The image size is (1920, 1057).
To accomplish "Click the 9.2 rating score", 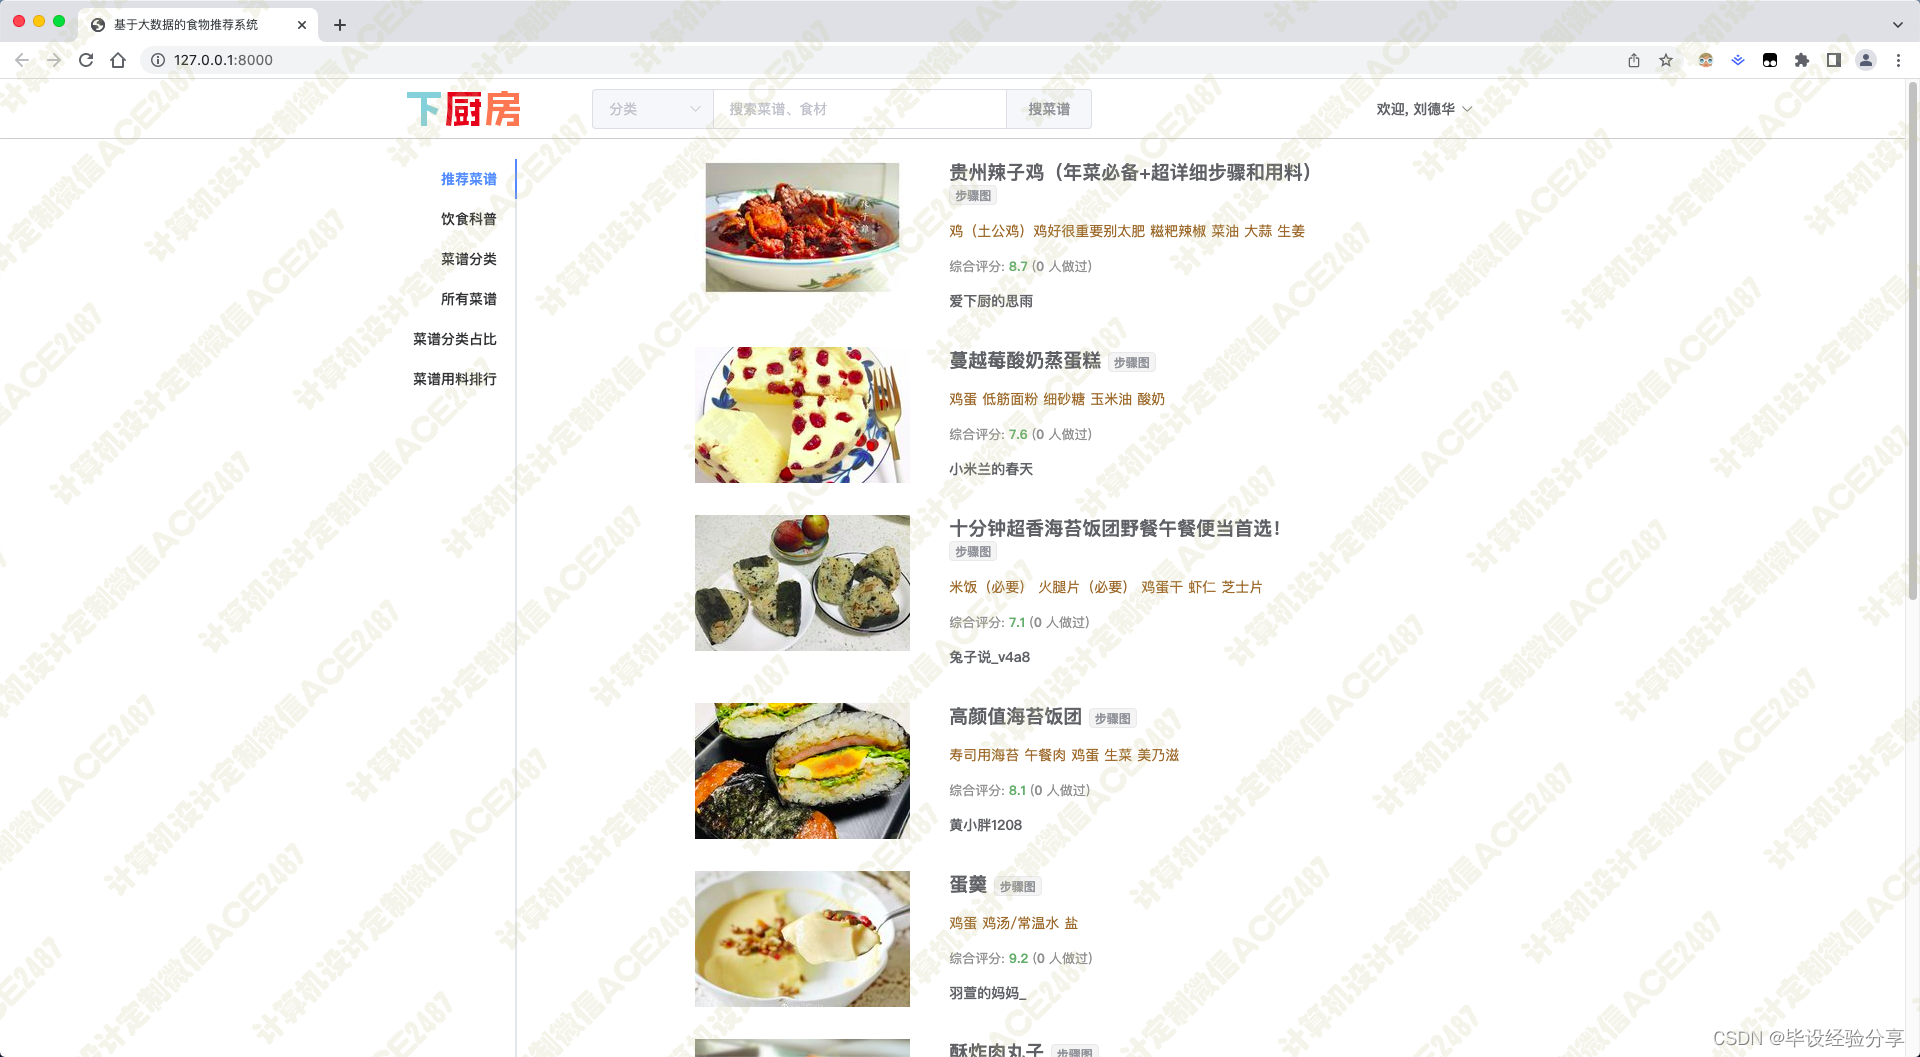I will point(1018,958).
